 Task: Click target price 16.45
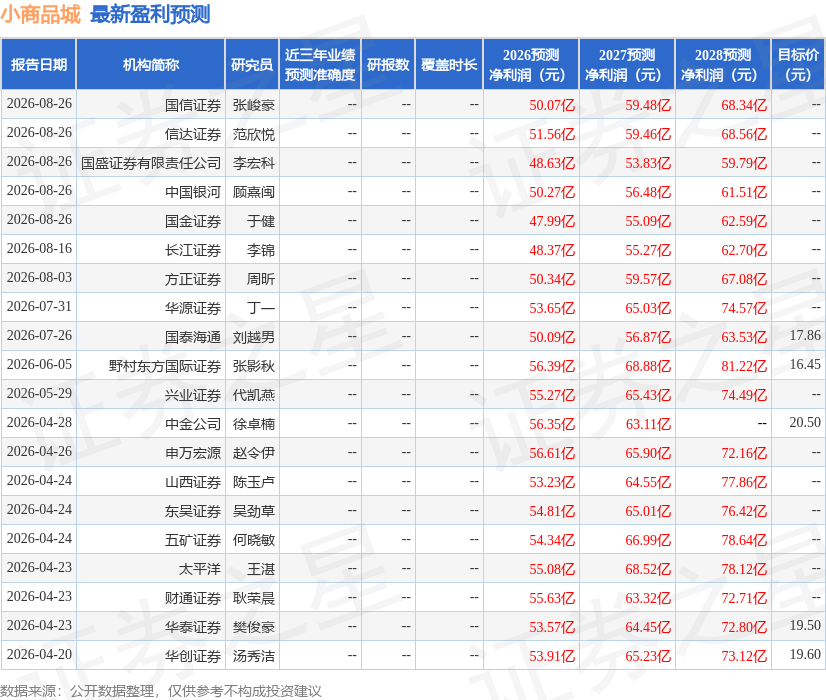(805, 364)
